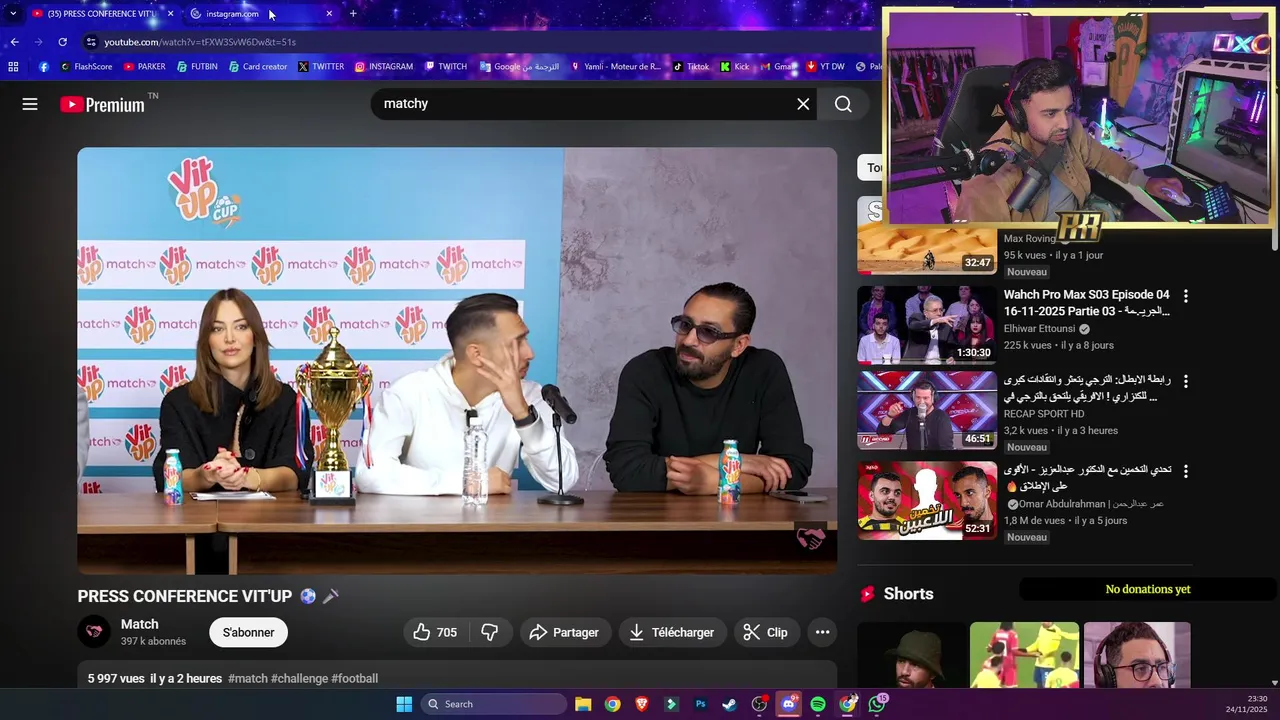Share video with Partager button

pyautogui.click(x=565, y=632)
